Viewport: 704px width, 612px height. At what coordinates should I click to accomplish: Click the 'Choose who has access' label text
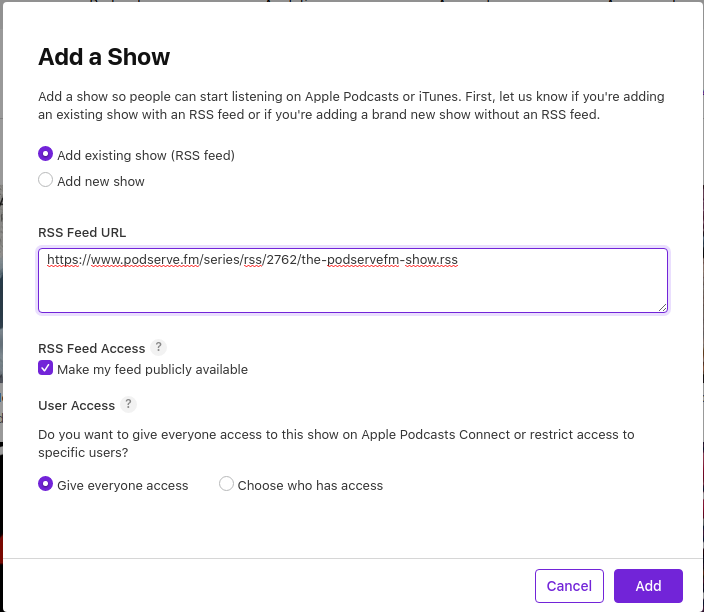click(310, 485)
